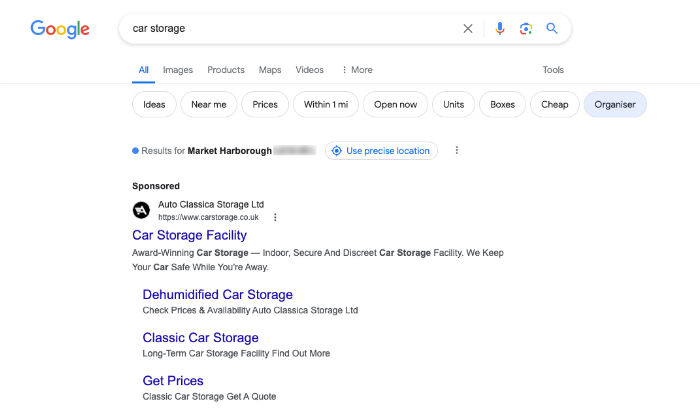Open Dehumidified Car Storage sitelink
700x415 pixels.
[x=217, y=295]
